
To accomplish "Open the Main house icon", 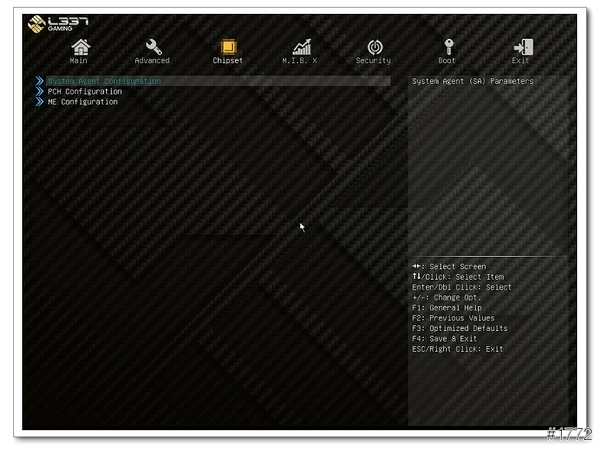I will [81, 47].
